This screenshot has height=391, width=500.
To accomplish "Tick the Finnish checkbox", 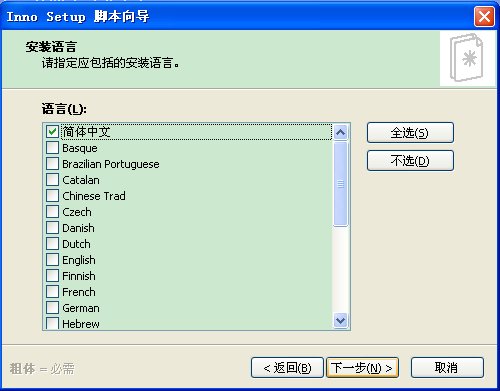I will click(x=52, y=276).
